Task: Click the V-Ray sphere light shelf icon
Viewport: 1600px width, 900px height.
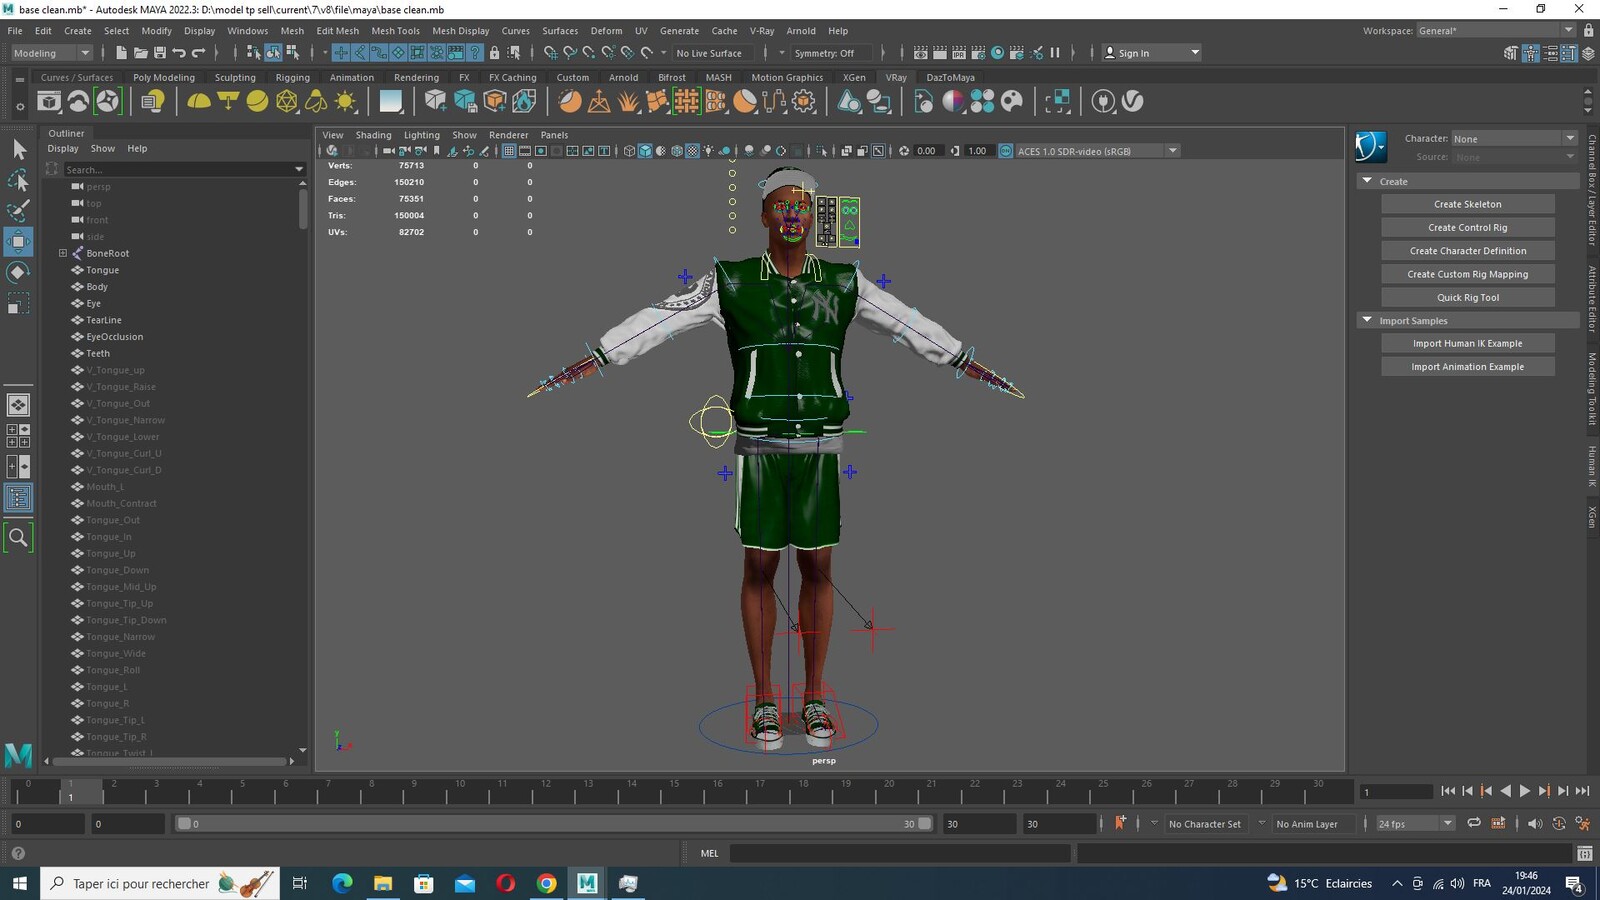Action: tap(257, 101)
